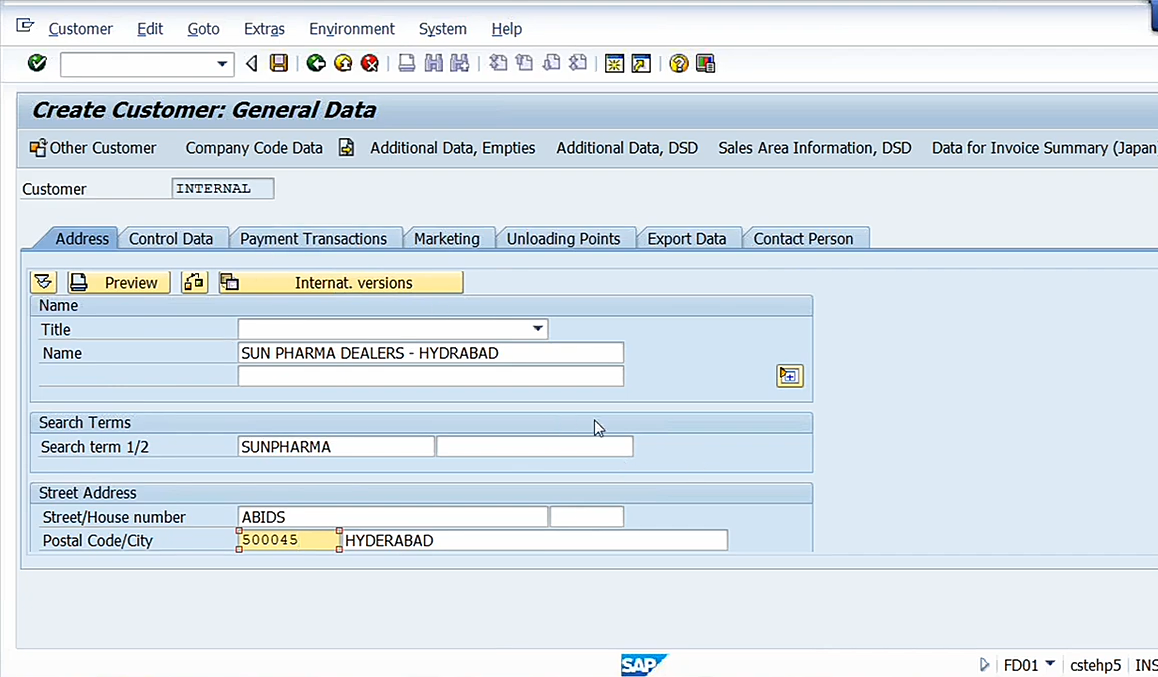The height and width of the screenshot is (677, 1158).
Task: Click the green checkmark Enter icon
Action: 37,63
